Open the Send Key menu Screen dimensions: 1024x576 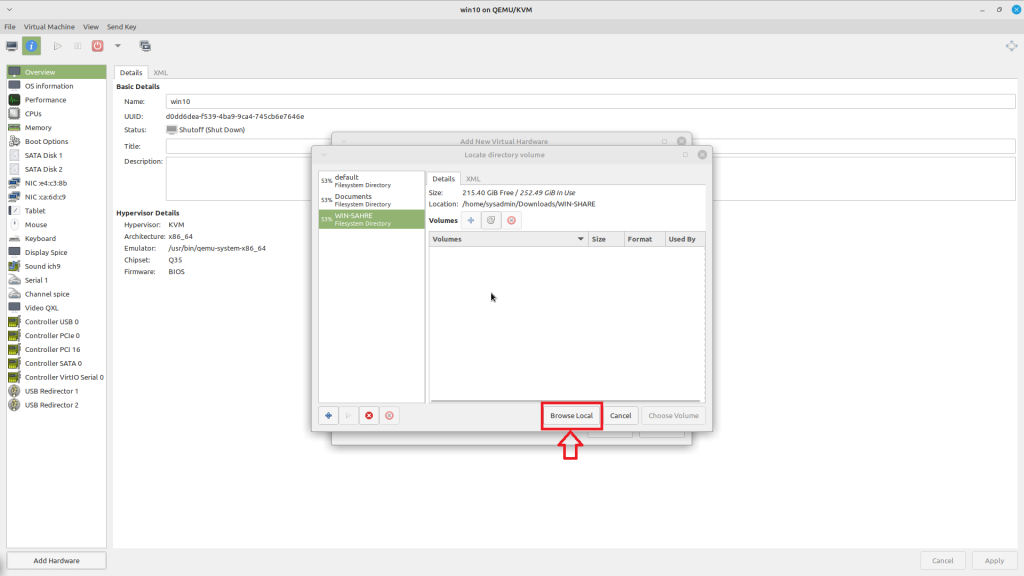coord(121,27)
